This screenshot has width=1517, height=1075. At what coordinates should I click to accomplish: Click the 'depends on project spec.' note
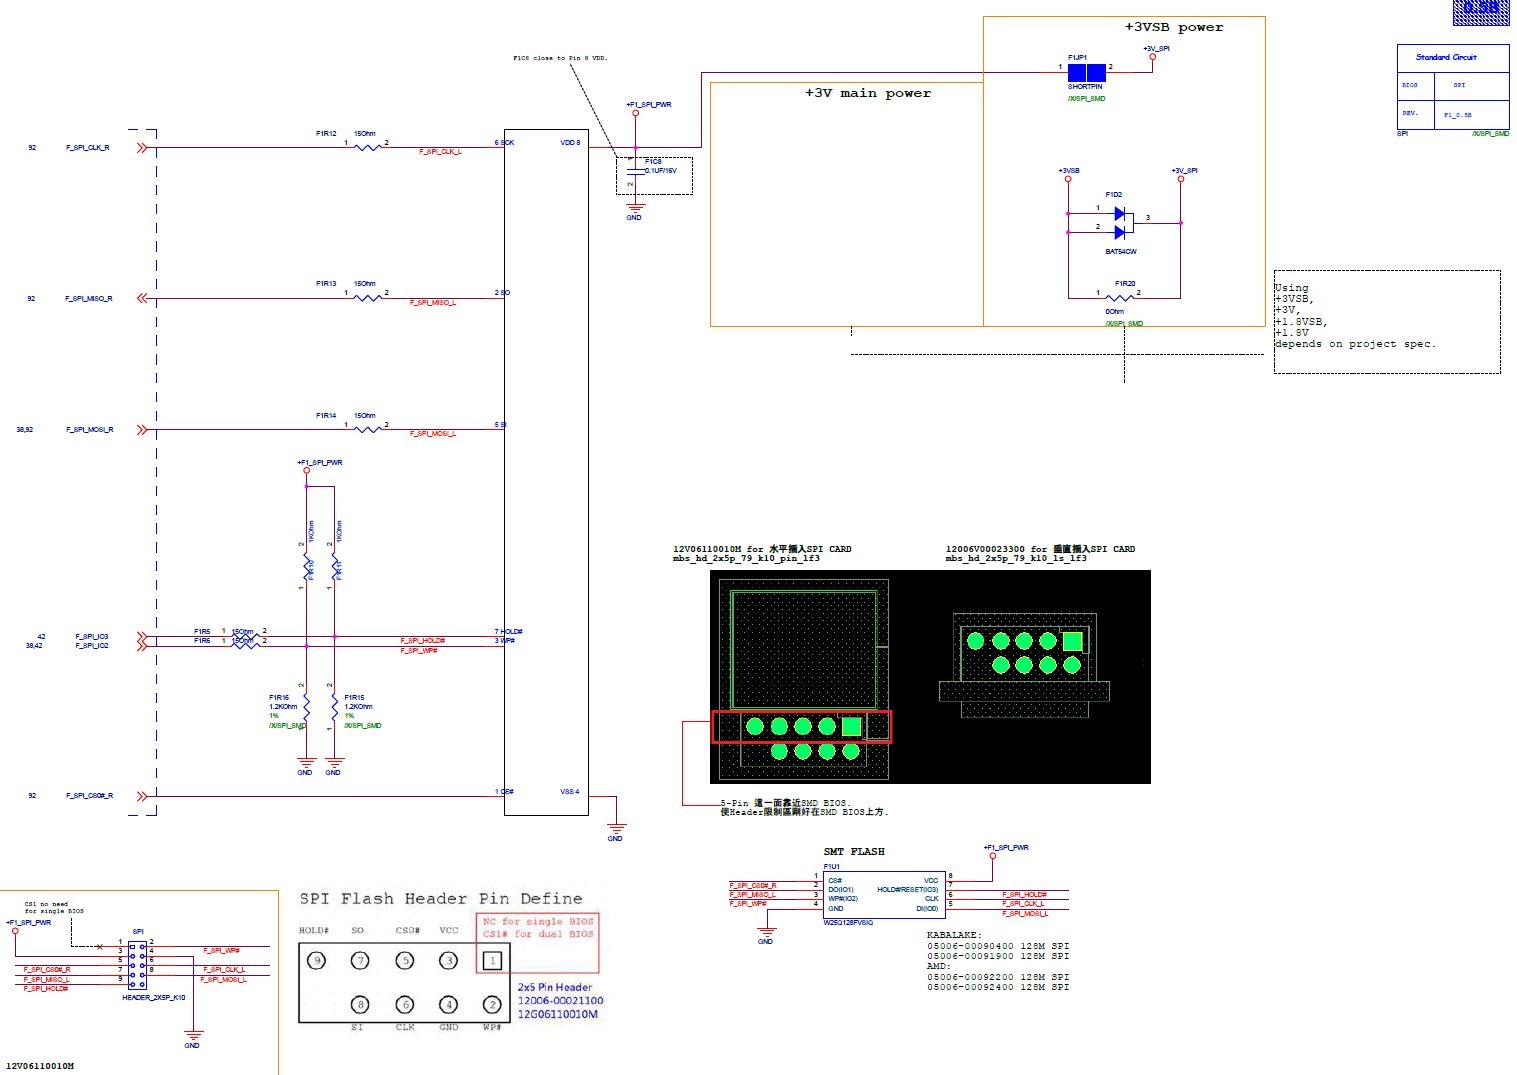pos(1355,344)
